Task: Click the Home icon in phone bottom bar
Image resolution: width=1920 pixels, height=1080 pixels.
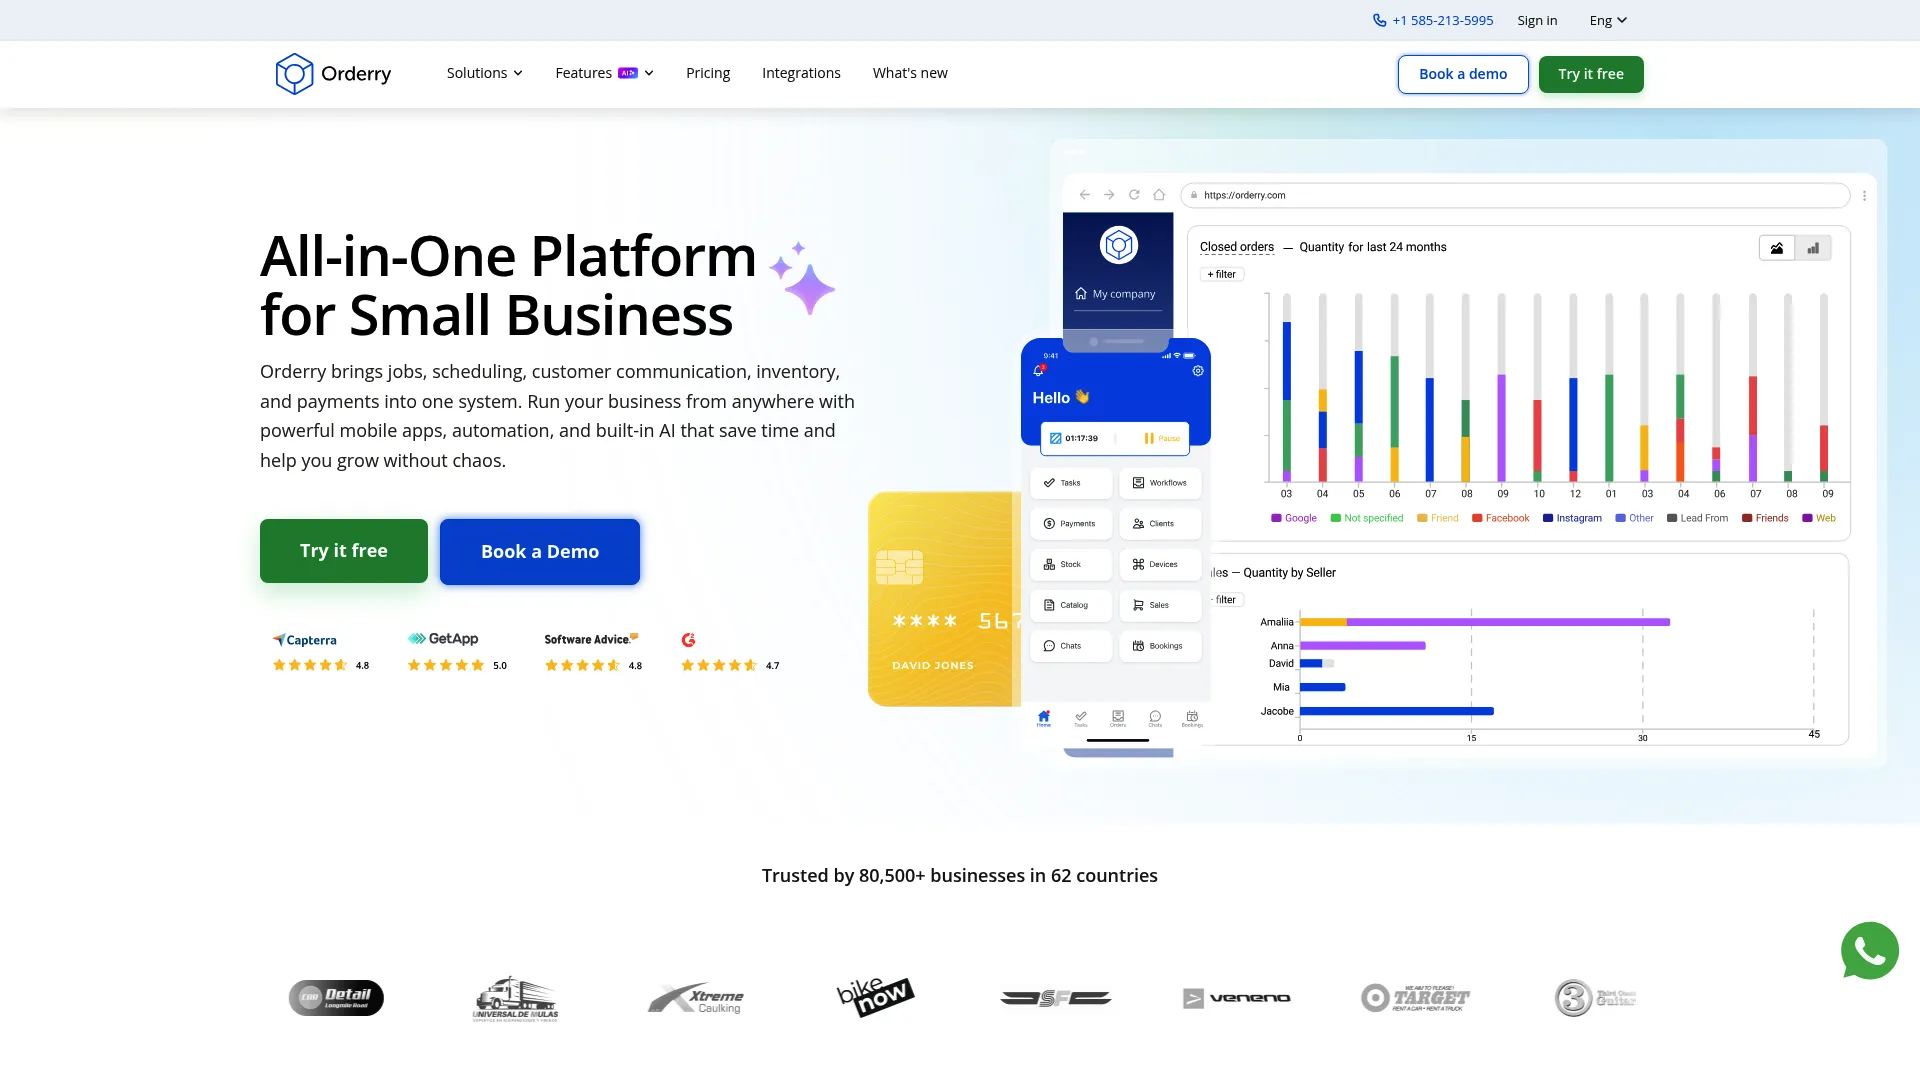Action: 1044,718
